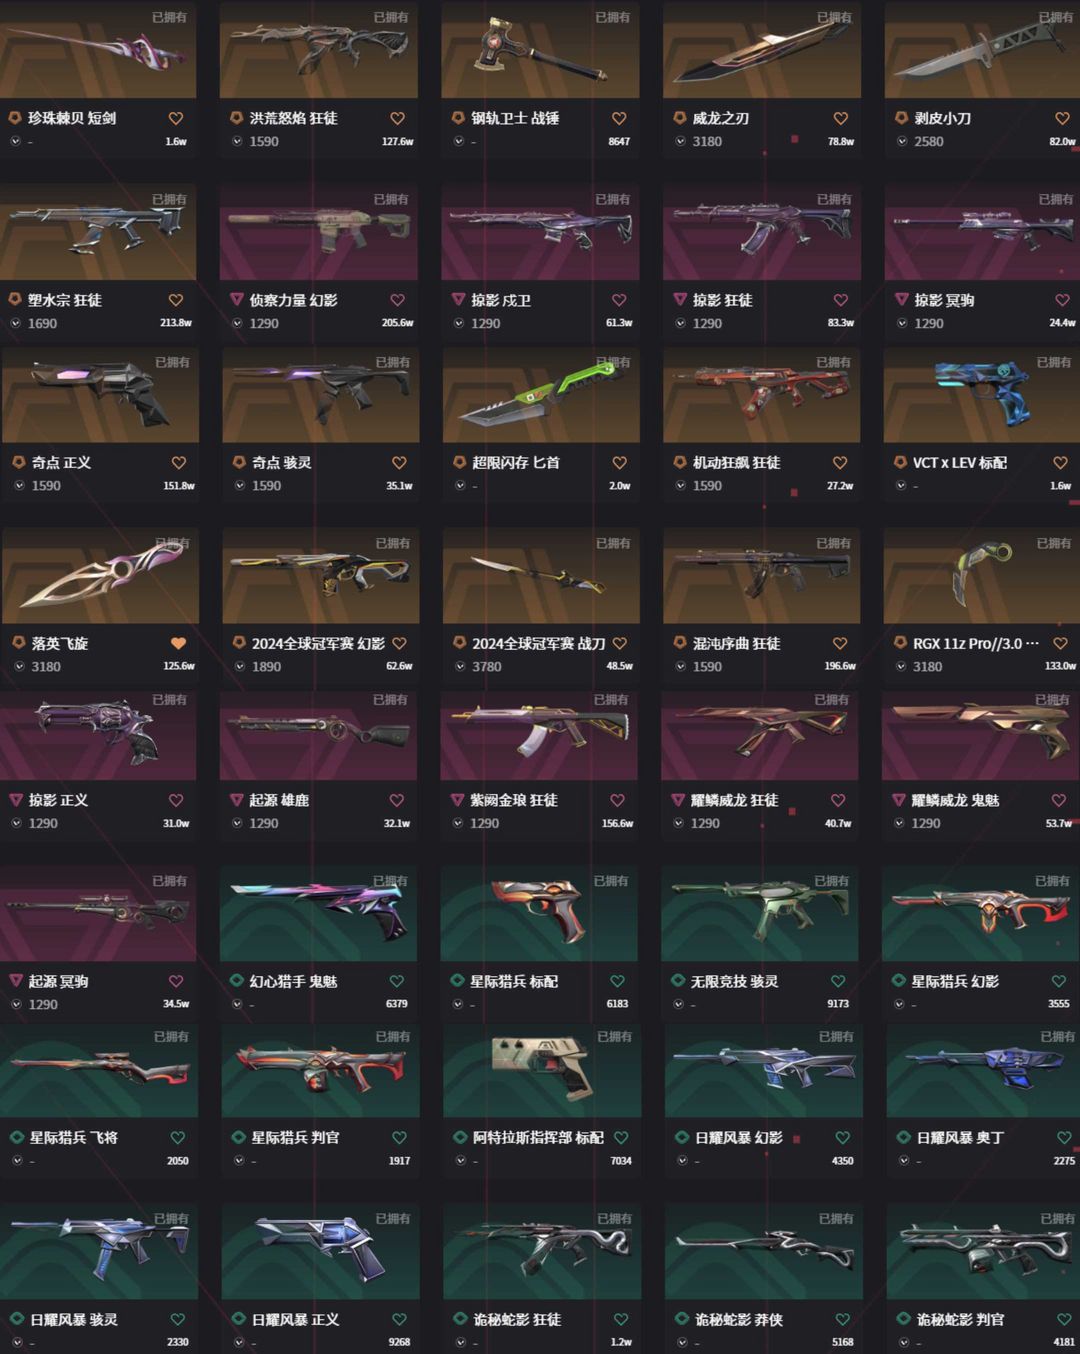Viewport: 1080px width, 1354px height.
Task: Click the tier icon beside 珍珠棘贝 短剑
Action: (15, 118)
